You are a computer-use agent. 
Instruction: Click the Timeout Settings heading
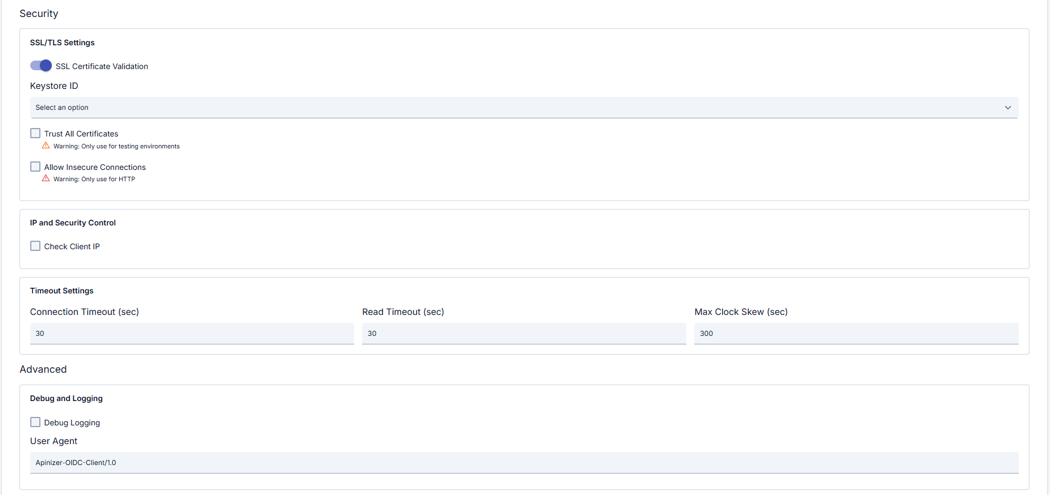(x=62, y=291)
